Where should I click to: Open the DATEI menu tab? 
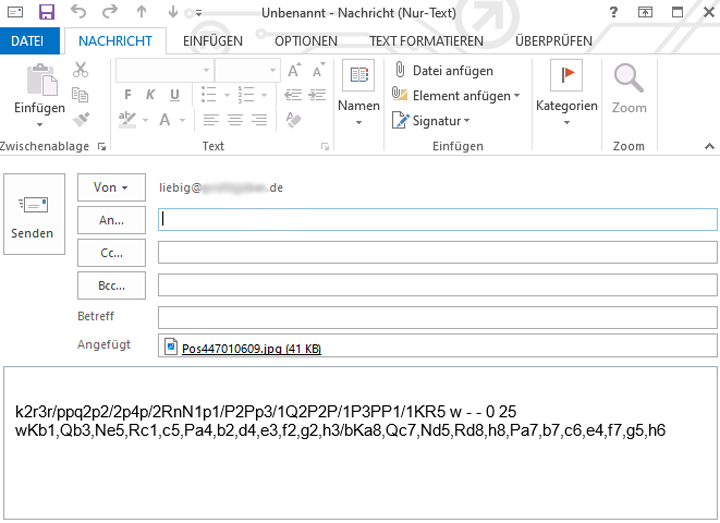[x=28, y=41]
